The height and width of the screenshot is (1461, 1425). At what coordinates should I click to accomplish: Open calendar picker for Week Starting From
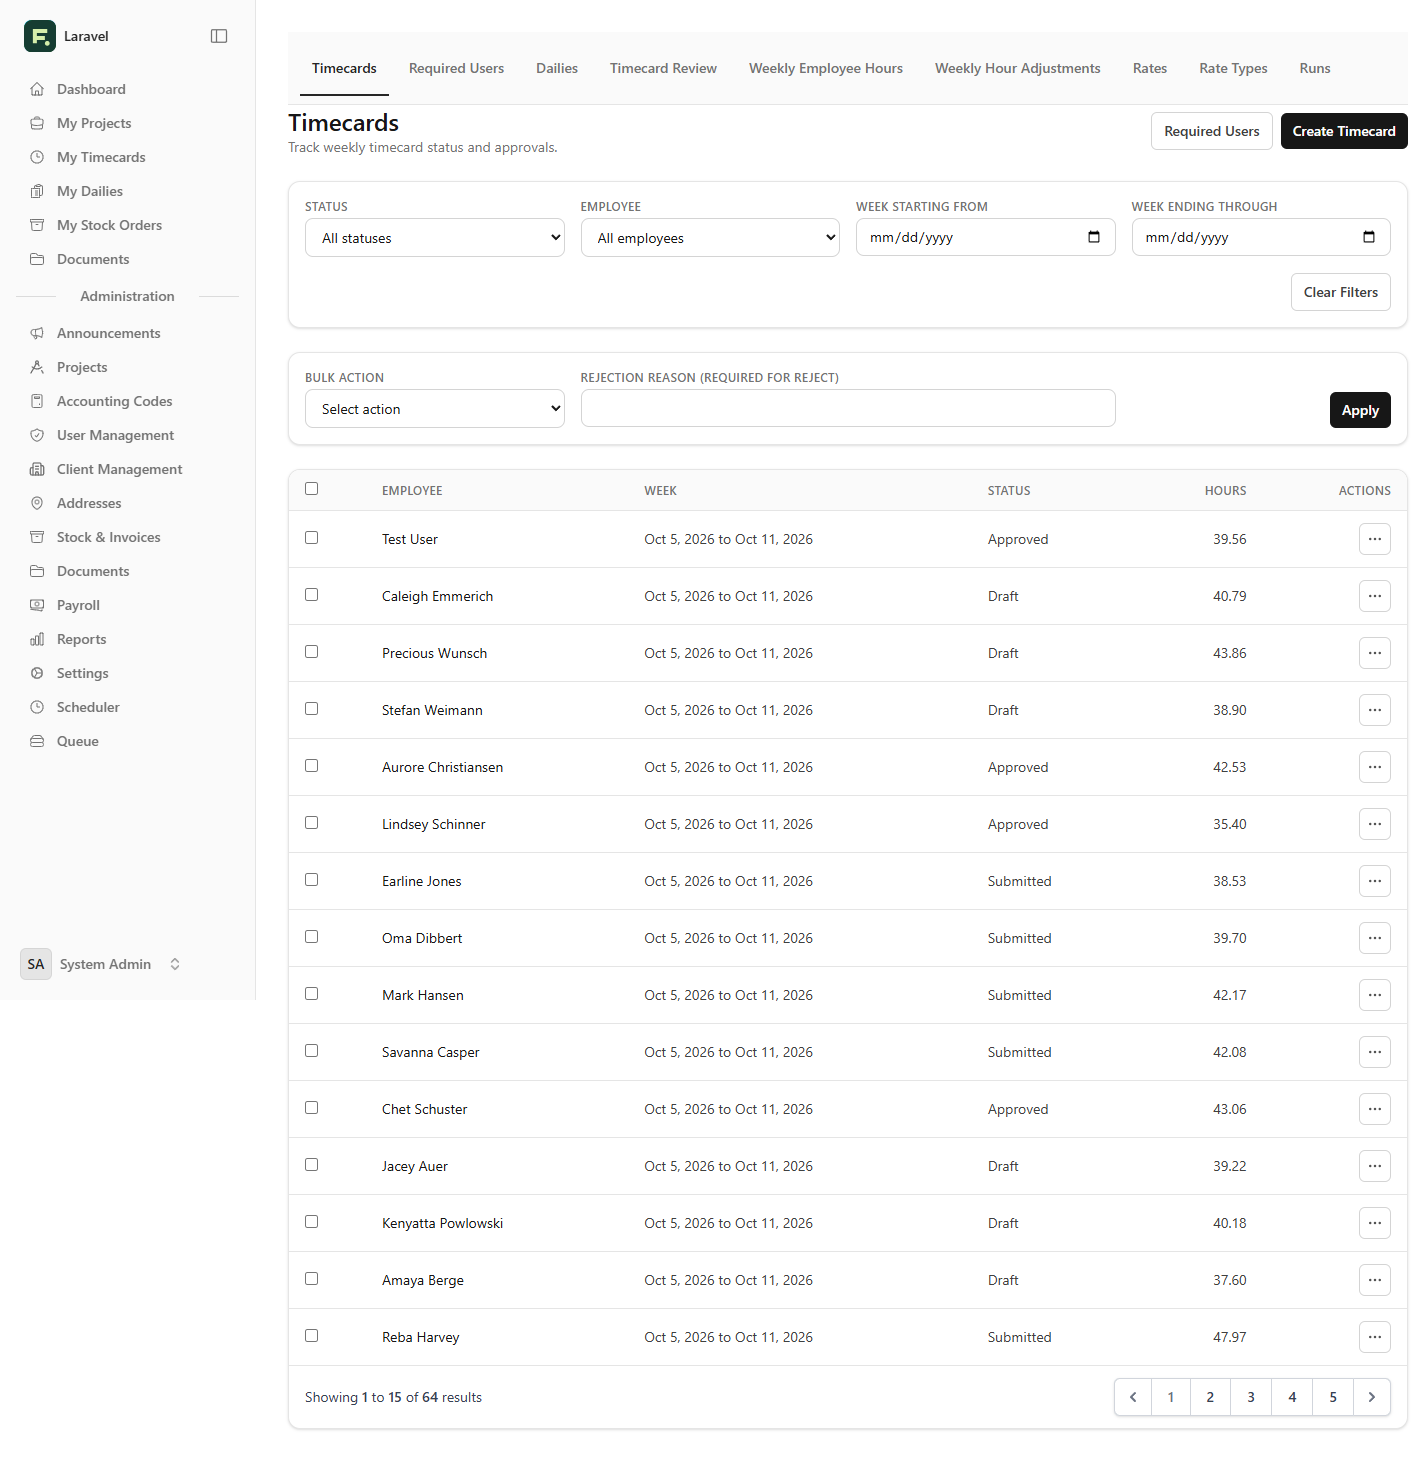[x=1094, y=237]
